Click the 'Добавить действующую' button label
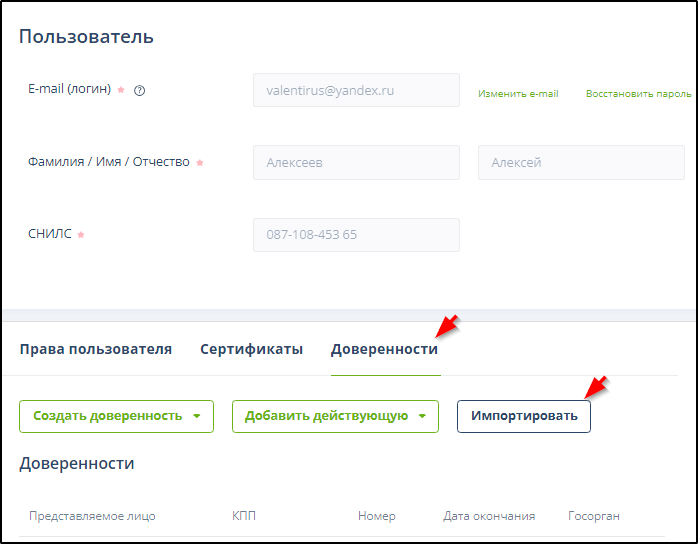Viewport: 698px width, 544px height. pyautogui.click(x=326, y=416)
